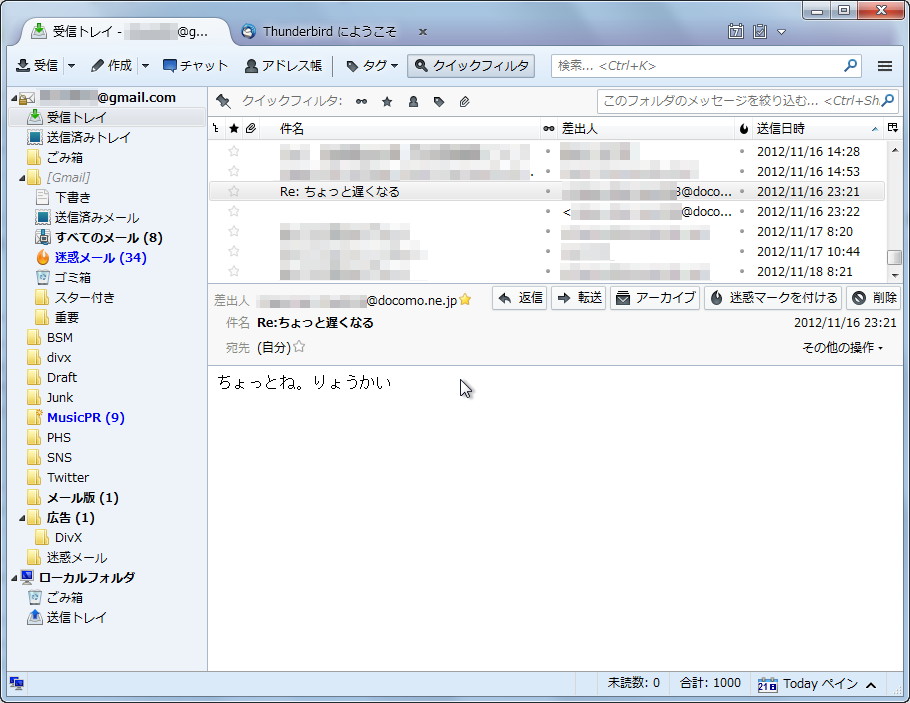This screenshot has width=910, height=703.
Task: Open the hamburger menu icon
Action: (884, 65)
